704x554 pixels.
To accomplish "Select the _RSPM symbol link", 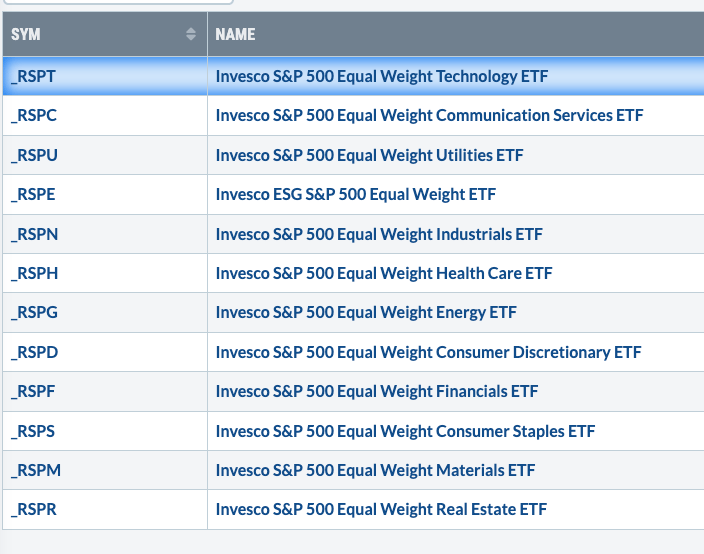I will [34, 470].
